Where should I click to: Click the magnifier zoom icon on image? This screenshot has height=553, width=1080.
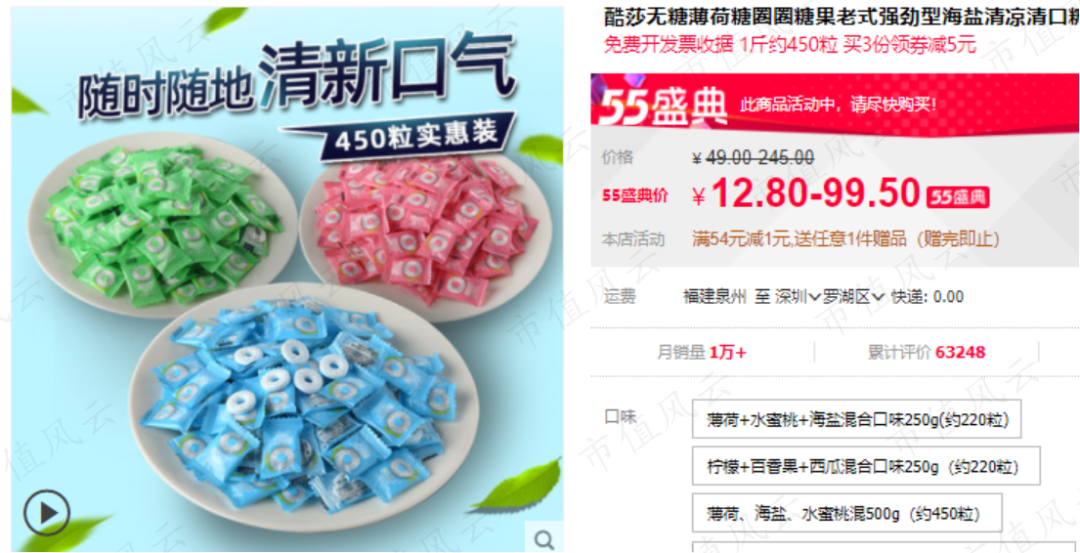point(544,539)
